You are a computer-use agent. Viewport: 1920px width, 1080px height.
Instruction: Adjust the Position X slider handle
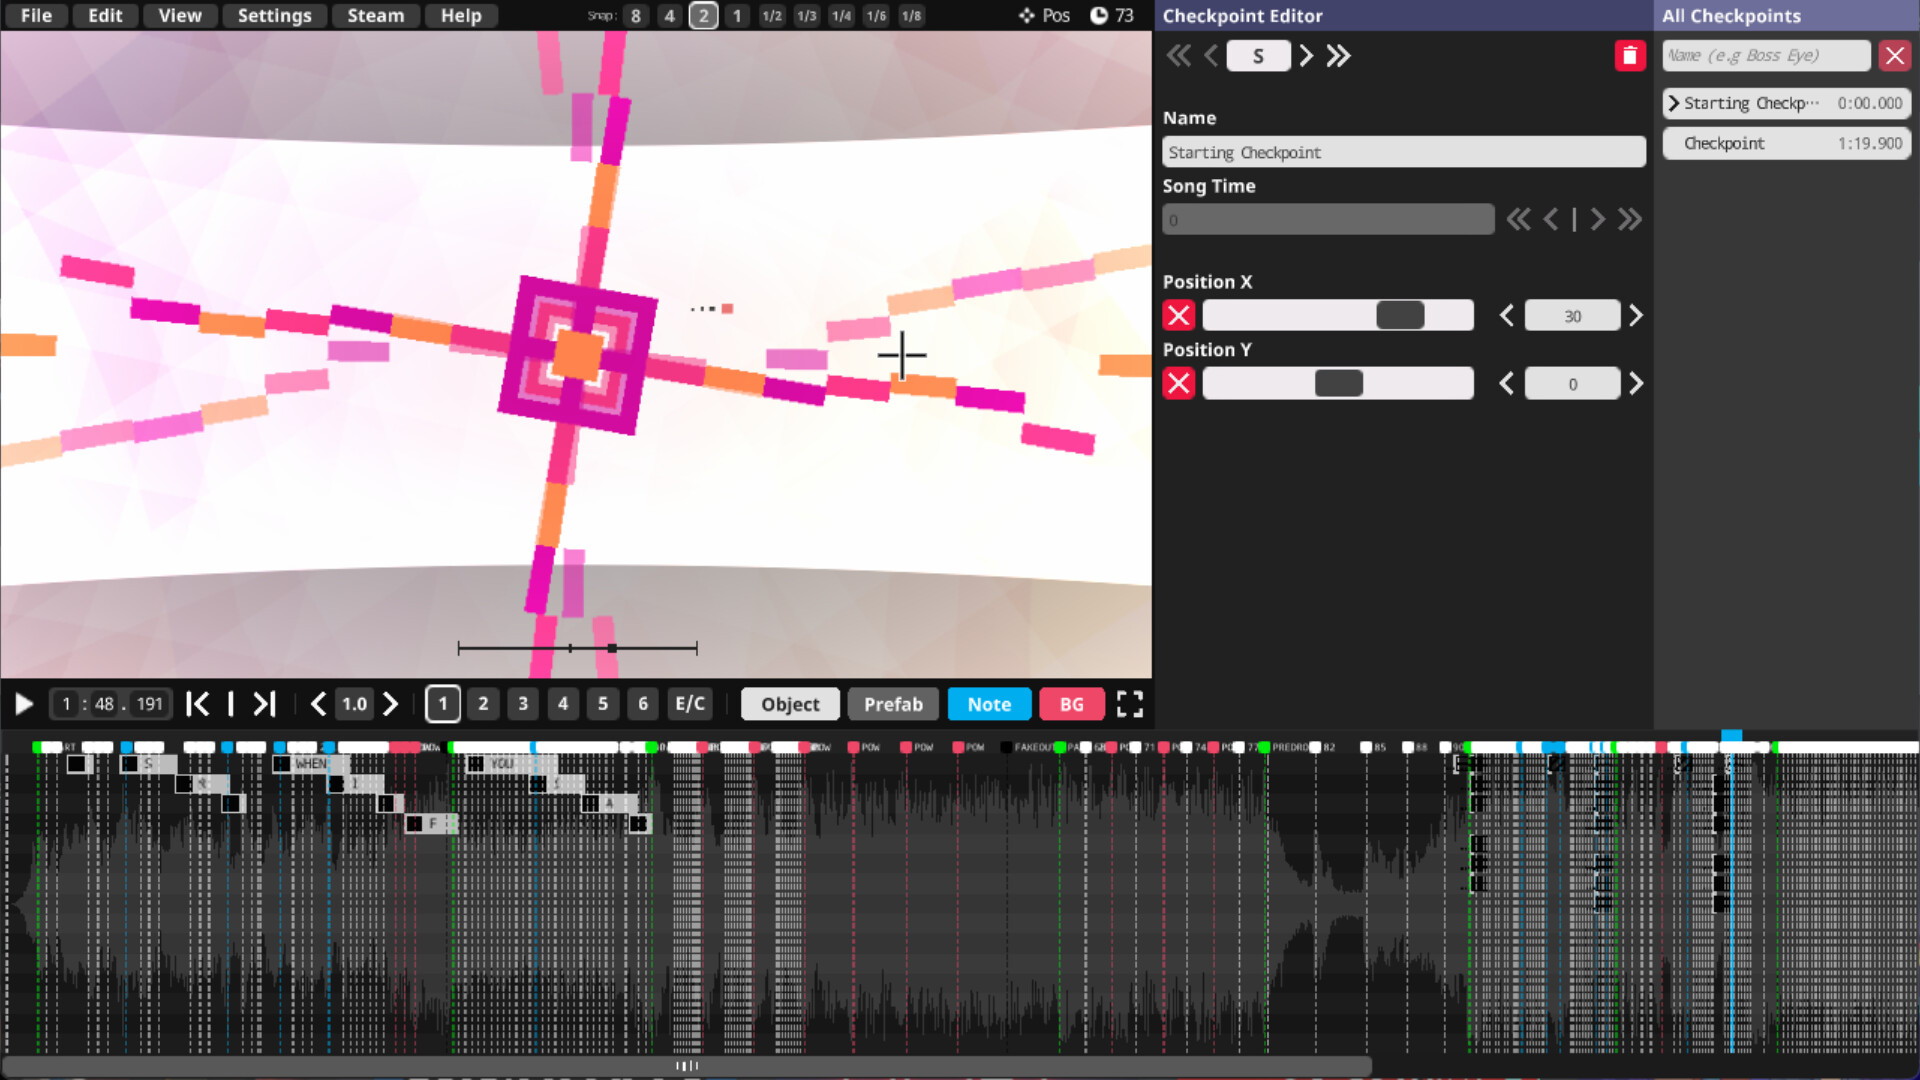(x=1400, y=316)
